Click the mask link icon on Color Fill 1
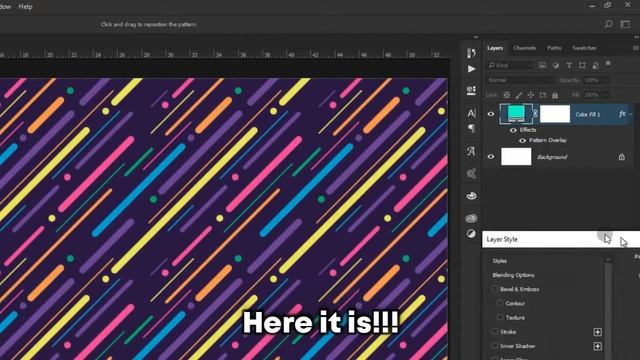This screenshot has height=360, width=640. click(536, 114)
